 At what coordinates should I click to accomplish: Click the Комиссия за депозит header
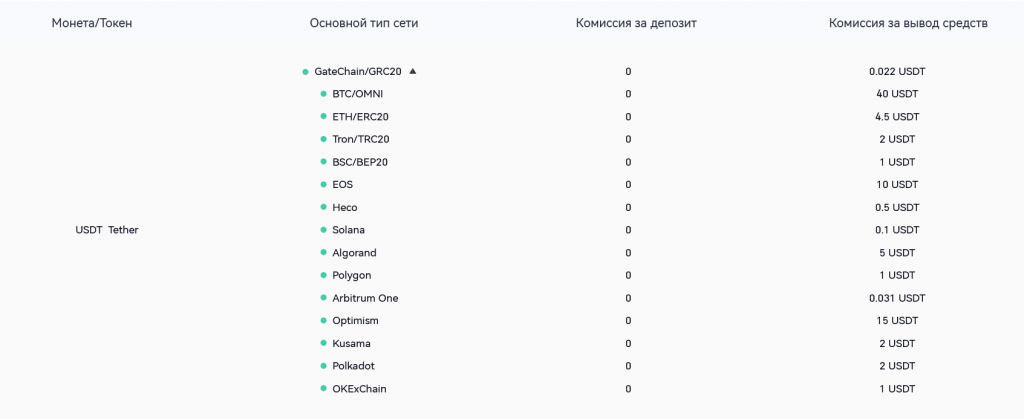pos(636,23)
